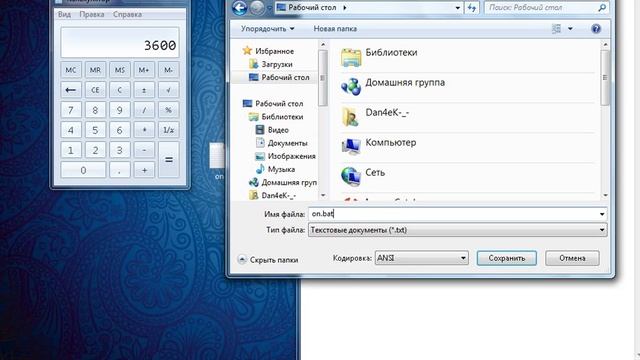Click calculator MS memory store button
The width and height of the screenshot is (640, 360).
click(x=120, y=70)
